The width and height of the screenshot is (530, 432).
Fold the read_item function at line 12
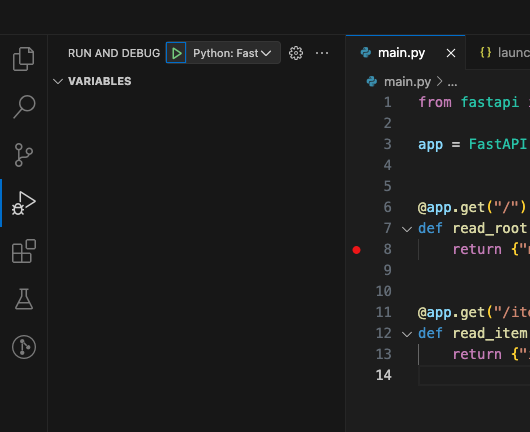407,334
